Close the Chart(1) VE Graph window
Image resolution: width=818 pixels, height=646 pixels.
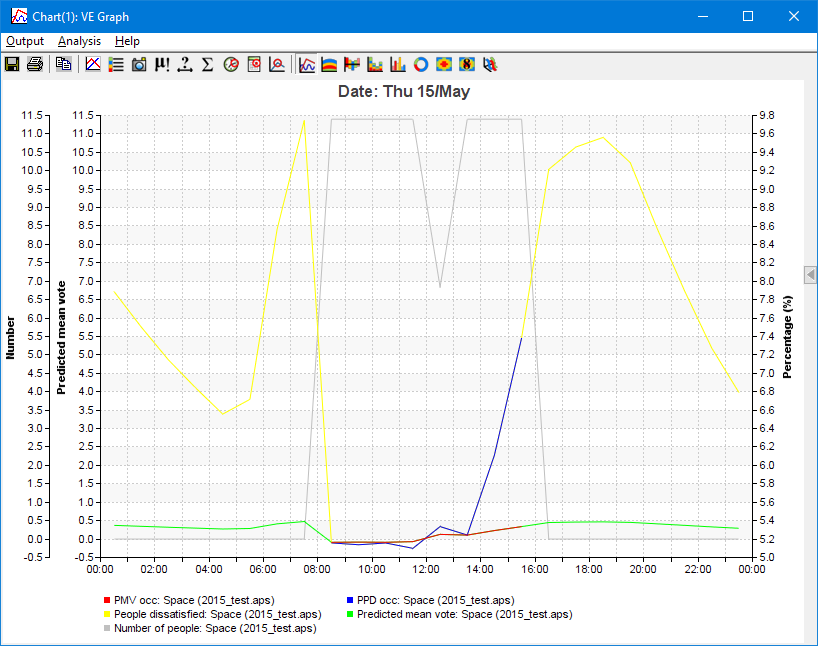(x=793, y=16)
